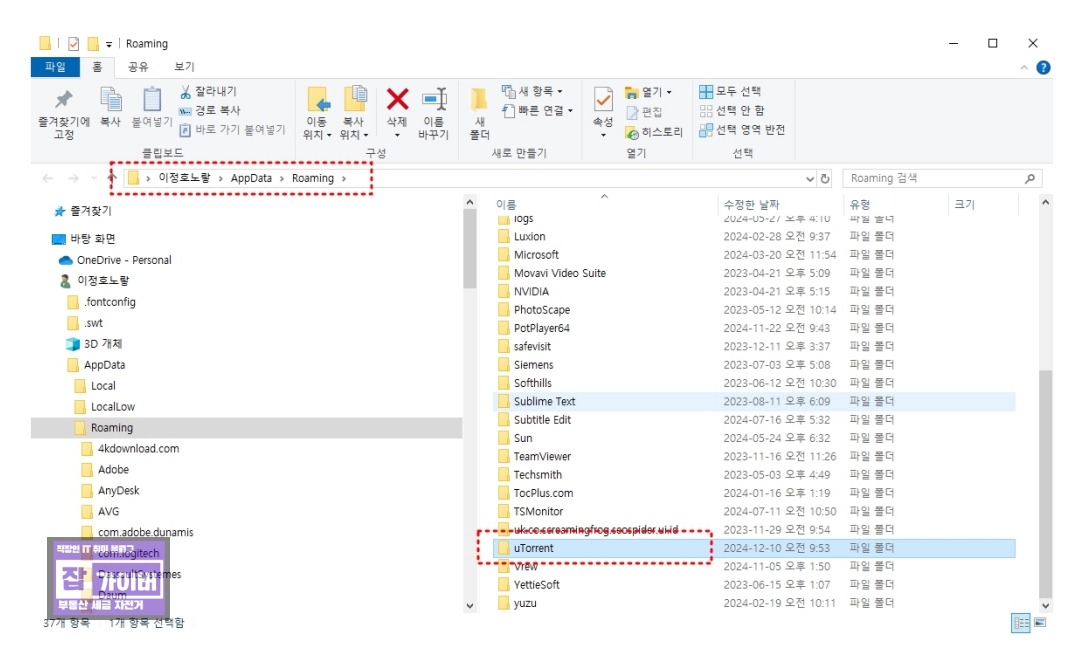This screenshot has width=1084, height=664.
Task: Open New item (새 항목) dropdown
Action: 532,91
